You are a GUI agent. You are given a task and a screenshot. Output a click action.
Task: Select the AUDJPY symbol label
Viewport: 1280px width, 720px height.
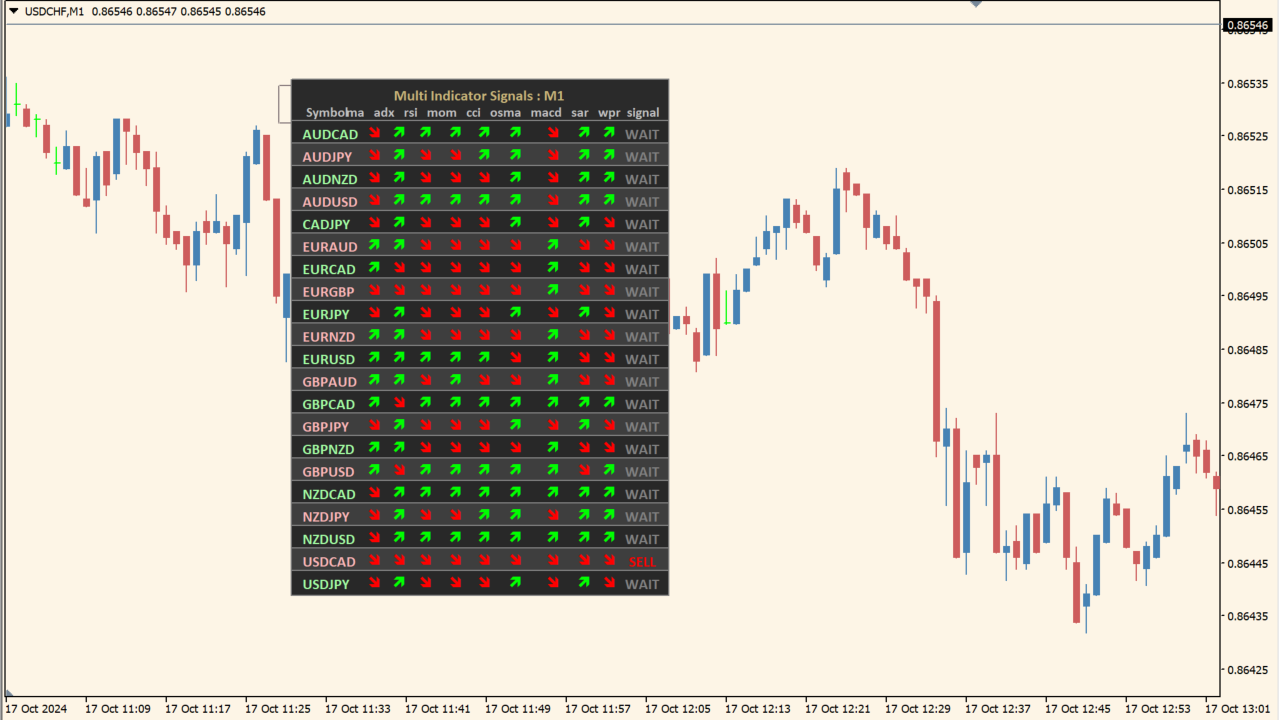click(x=327, y=157)
